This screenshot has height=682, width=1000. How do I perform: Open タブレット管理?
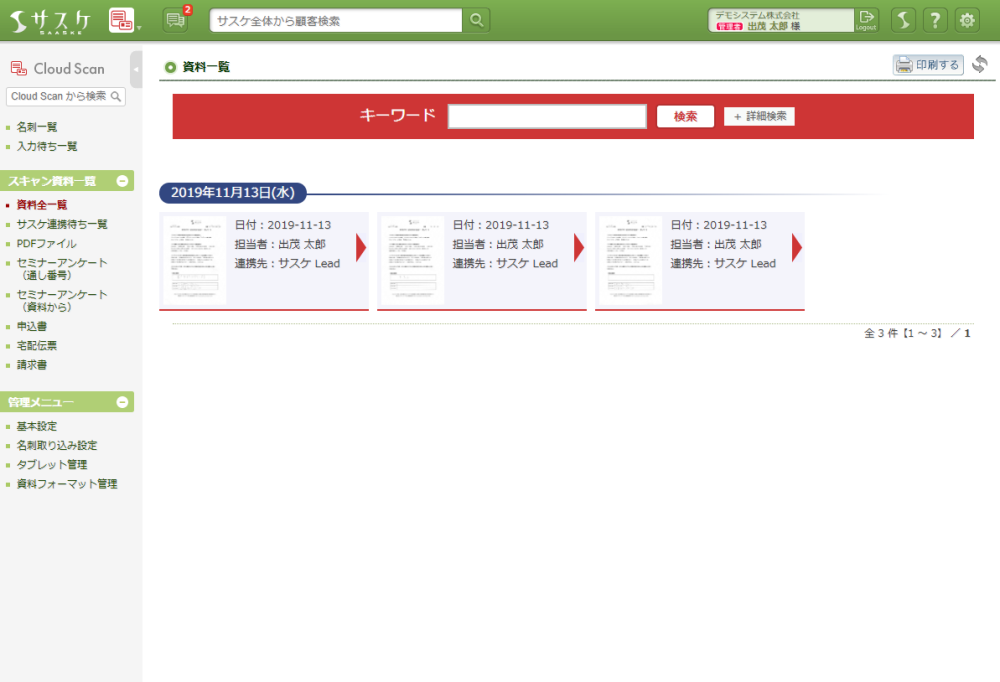click(x=52, y=464)
